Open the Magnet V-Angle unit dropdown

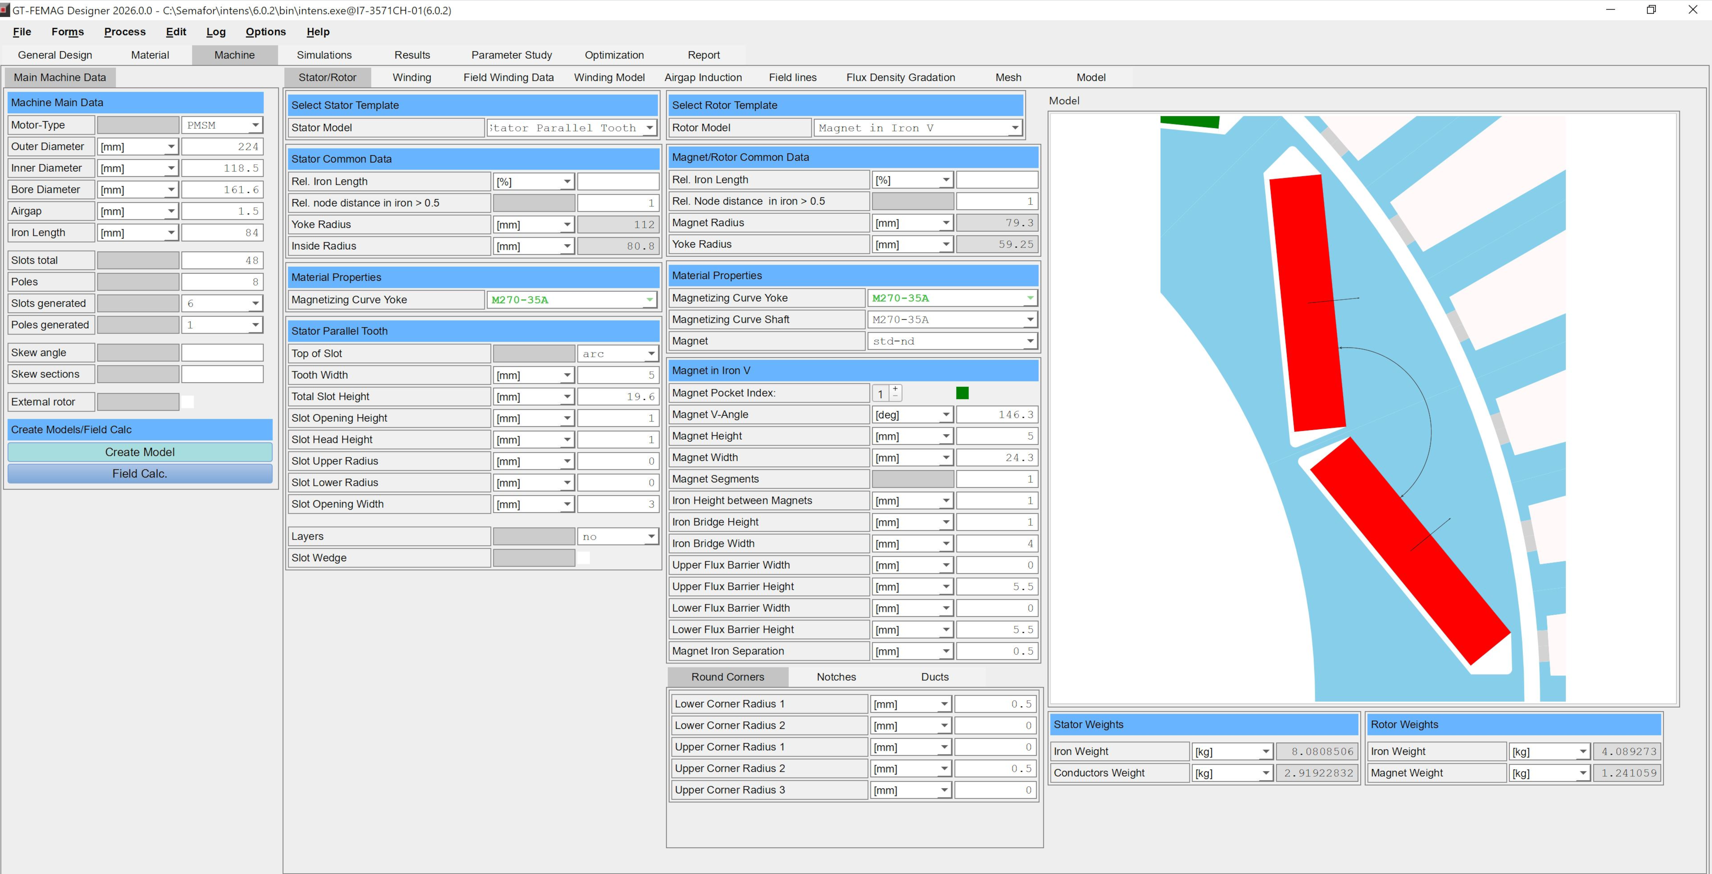point(945,415)
